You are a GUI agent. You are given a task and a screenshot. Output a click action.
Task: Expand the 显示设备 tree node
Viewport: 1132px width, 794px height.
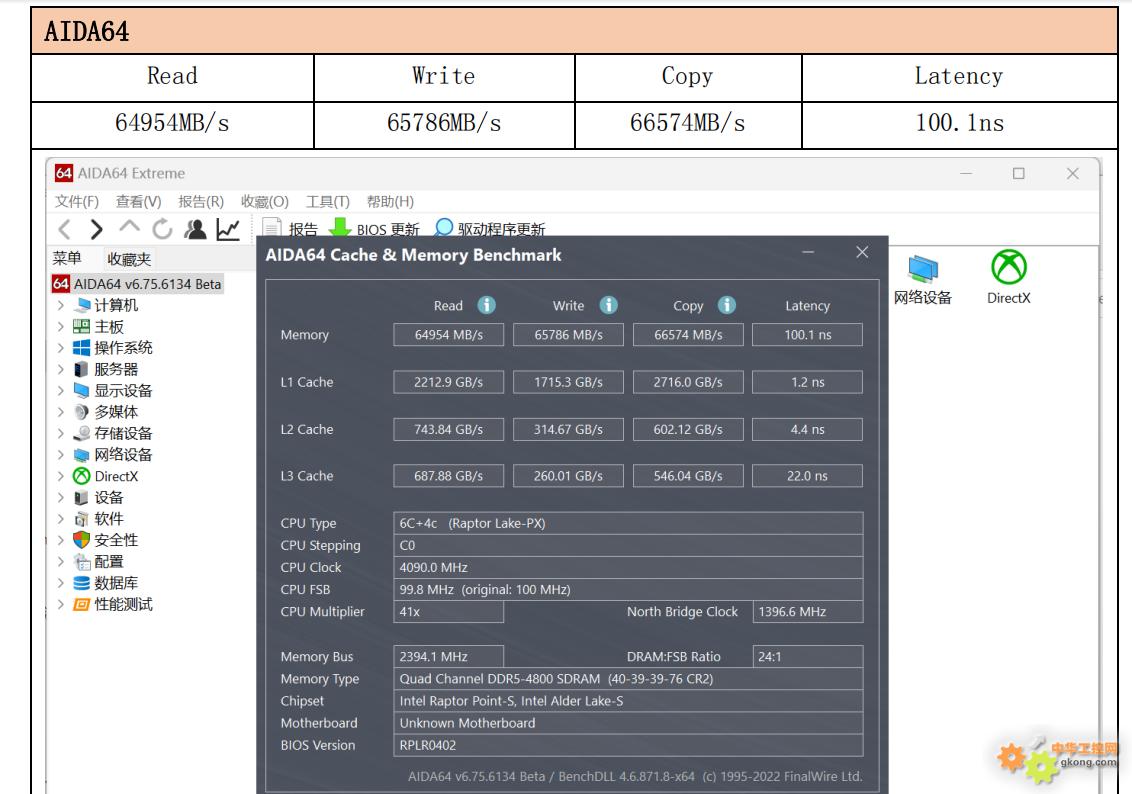tap(61, 391)
